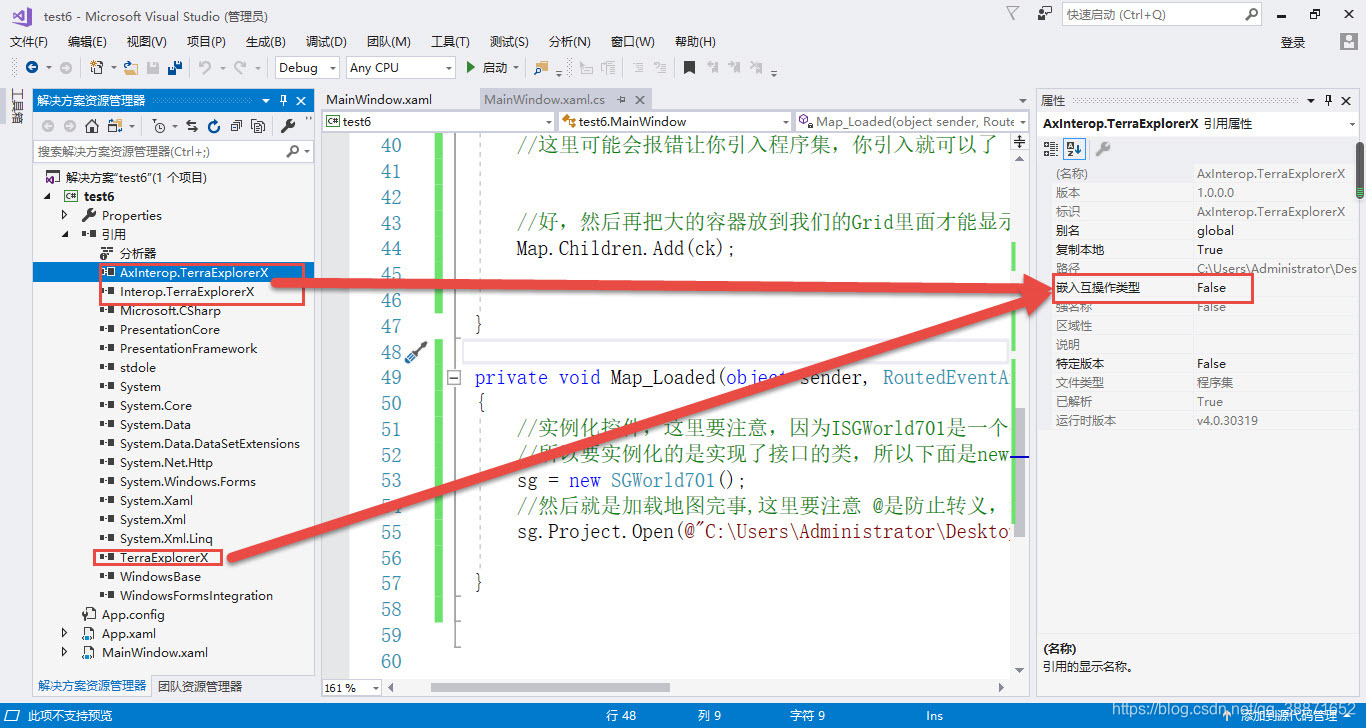The width and height of the screenshot is (1366, 728).
Task: Click the Find in Files toolbar icon
Action: pos(541,67)
